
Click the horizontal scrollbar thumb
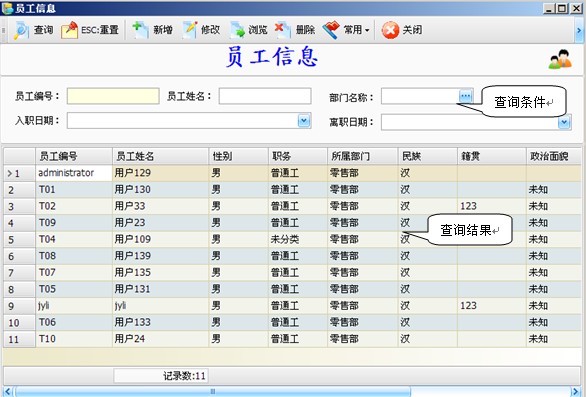(213, 391)
